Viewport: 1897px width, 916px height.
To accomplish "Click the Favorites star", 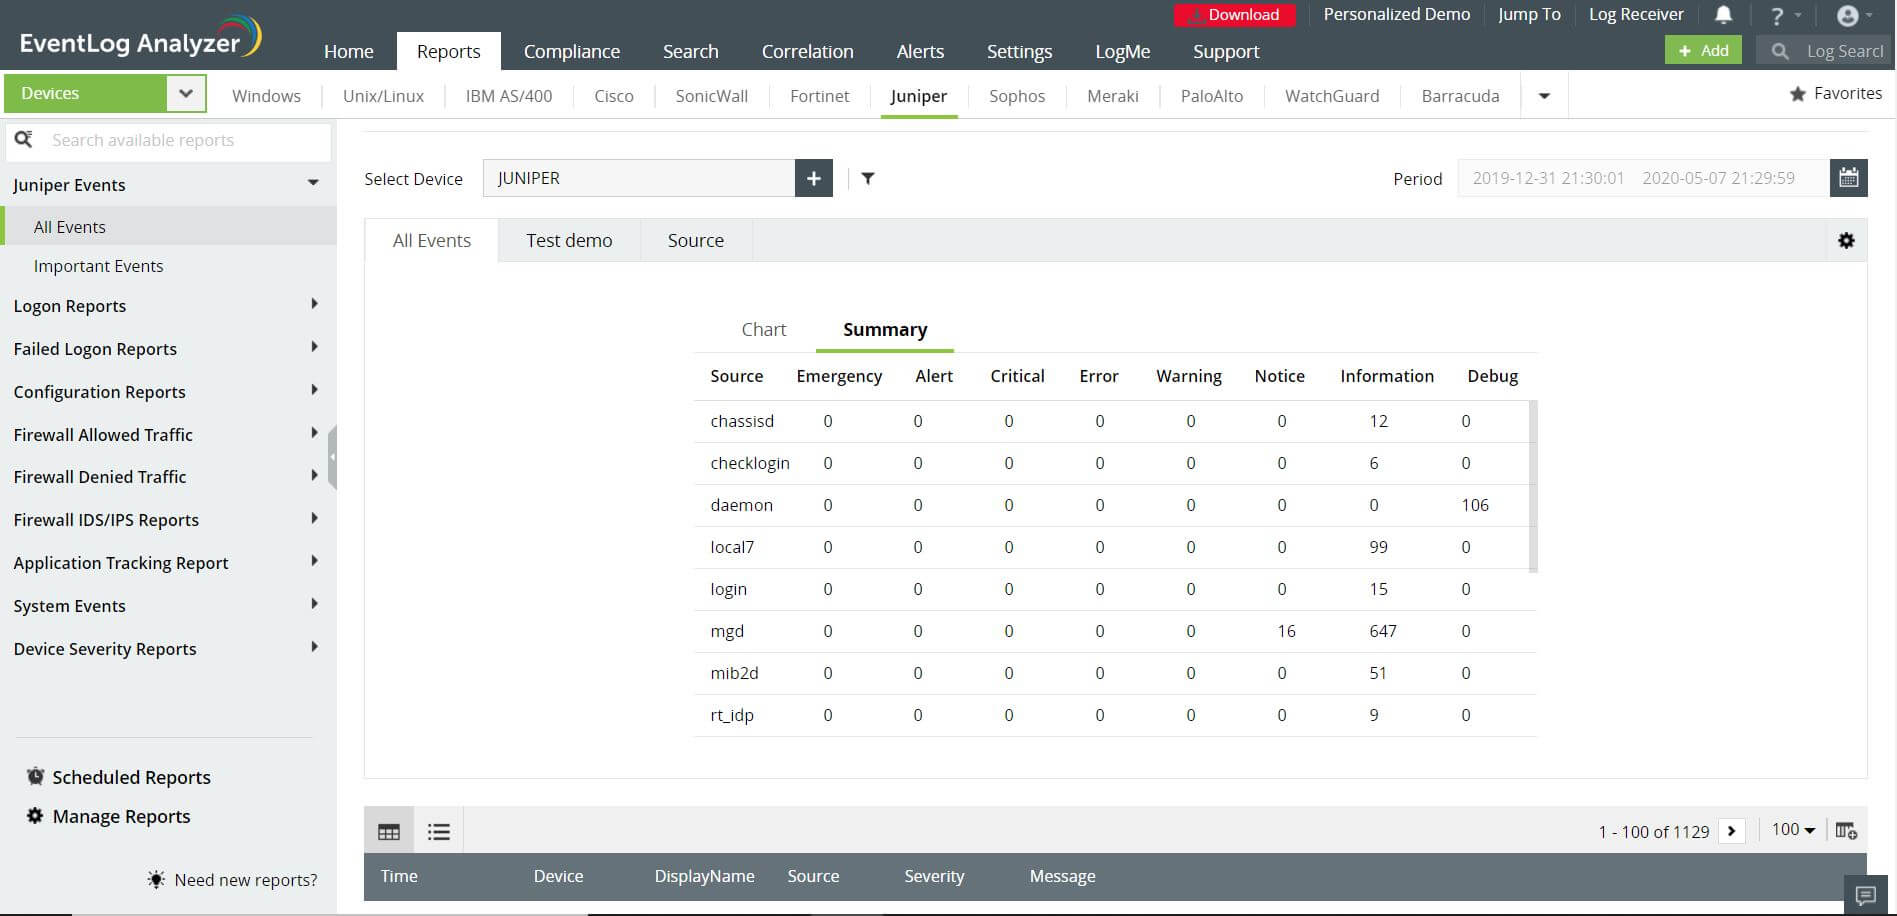I will [1798, 93].
